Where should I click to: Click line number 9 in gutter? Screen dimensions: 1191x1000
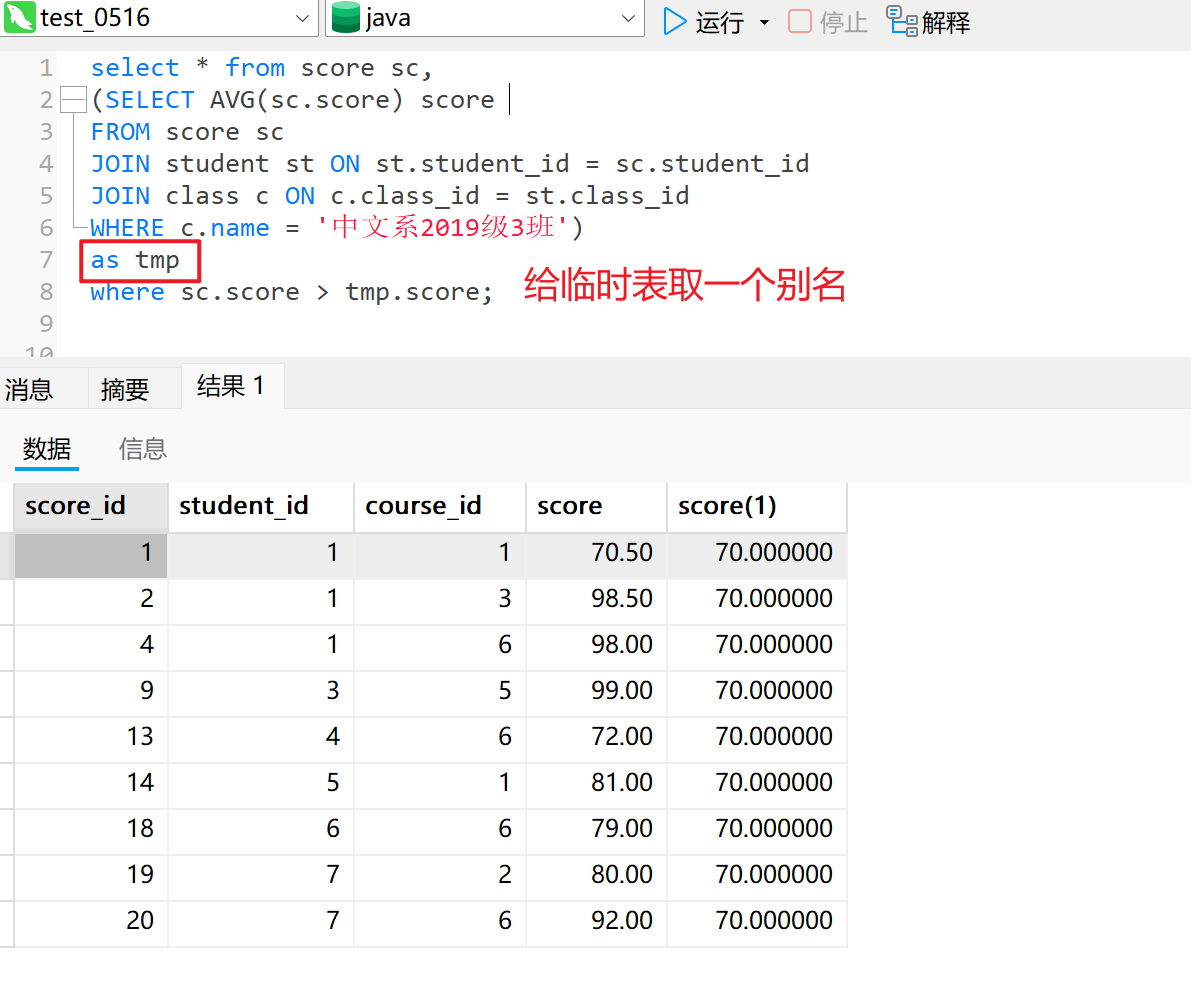(46, 324)
